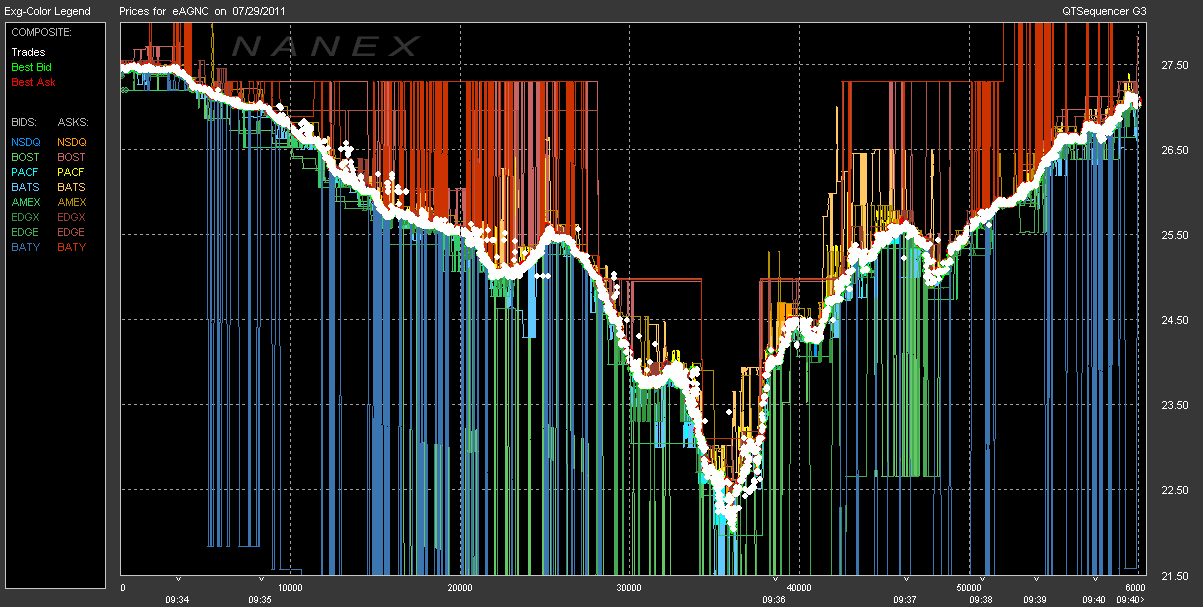Select the 09:37 time axis marker
Viewport: 1203px width, 607px height.
click(x=905, y=600)
